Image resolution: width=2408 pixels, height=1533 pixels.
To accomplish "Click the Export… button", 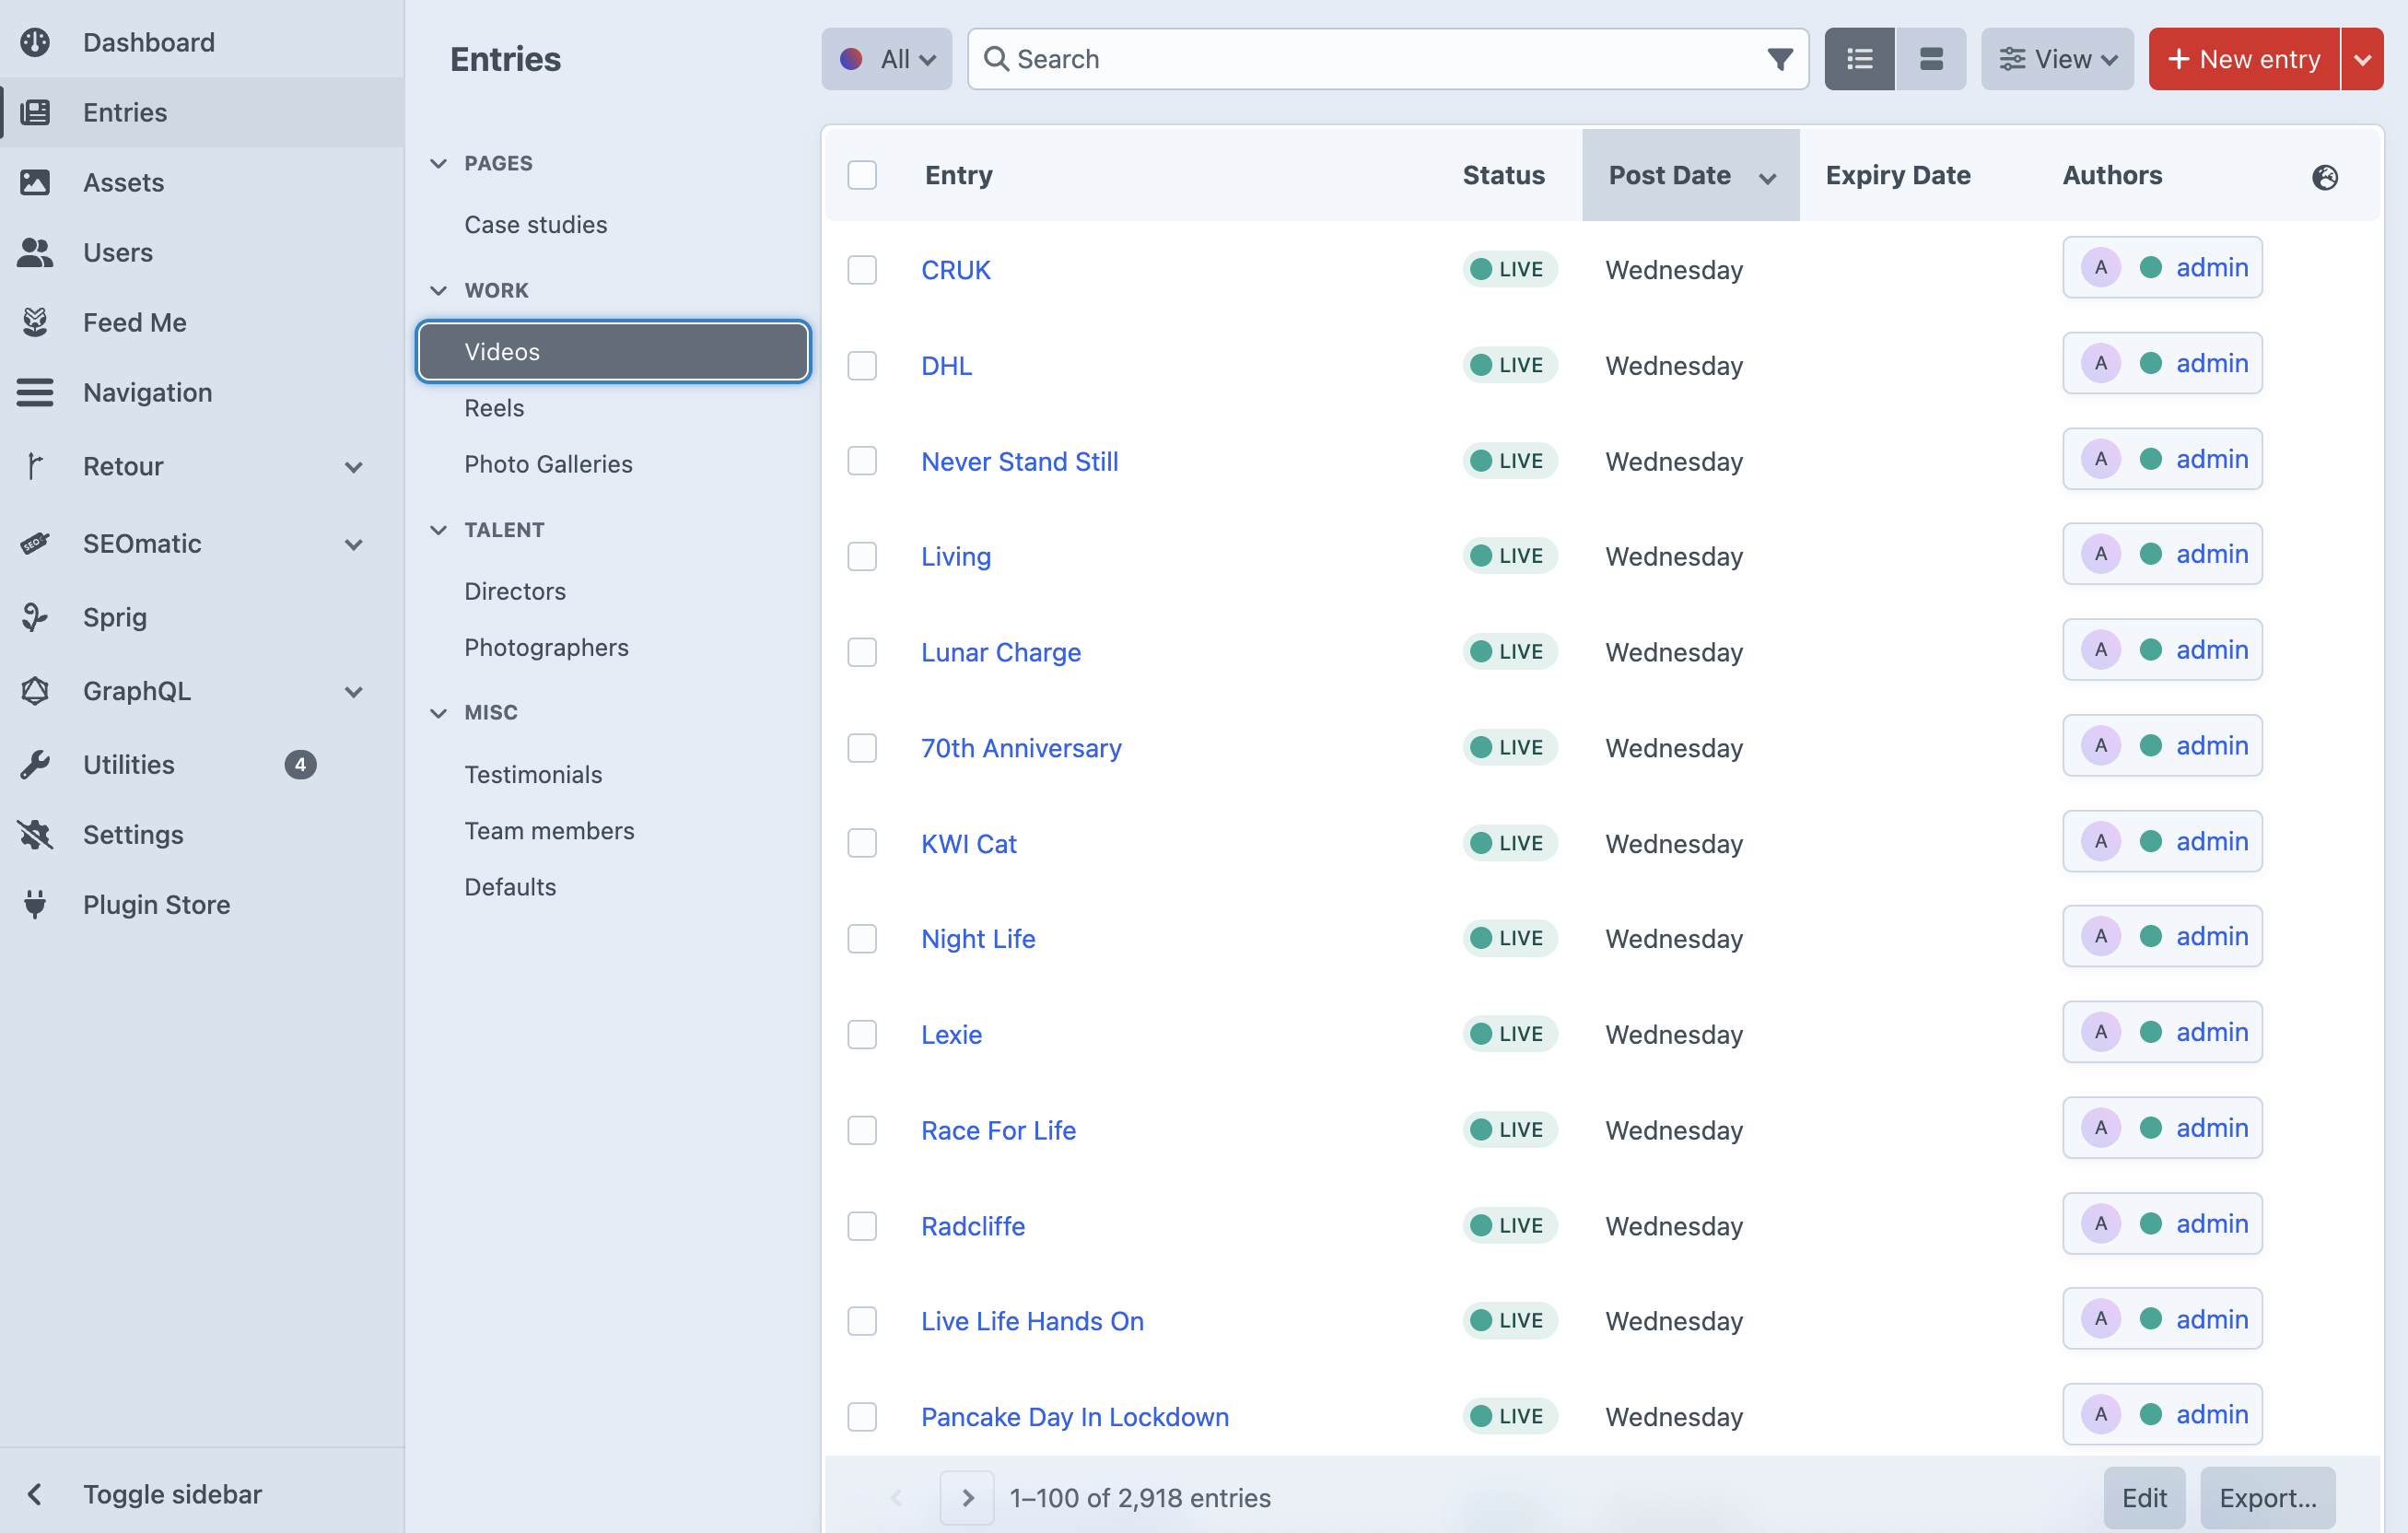I will click(x=2267, y=1497).
